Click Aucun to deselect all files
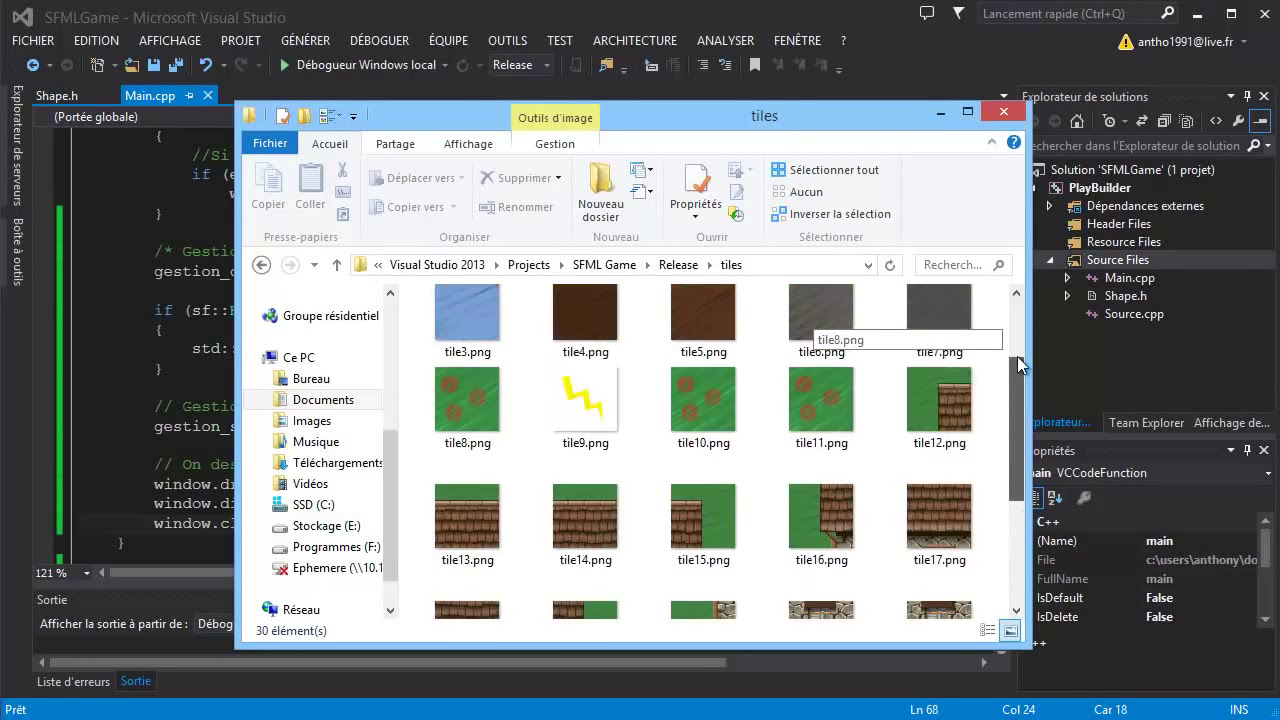The image size is (1280, 720). [797, 192]
